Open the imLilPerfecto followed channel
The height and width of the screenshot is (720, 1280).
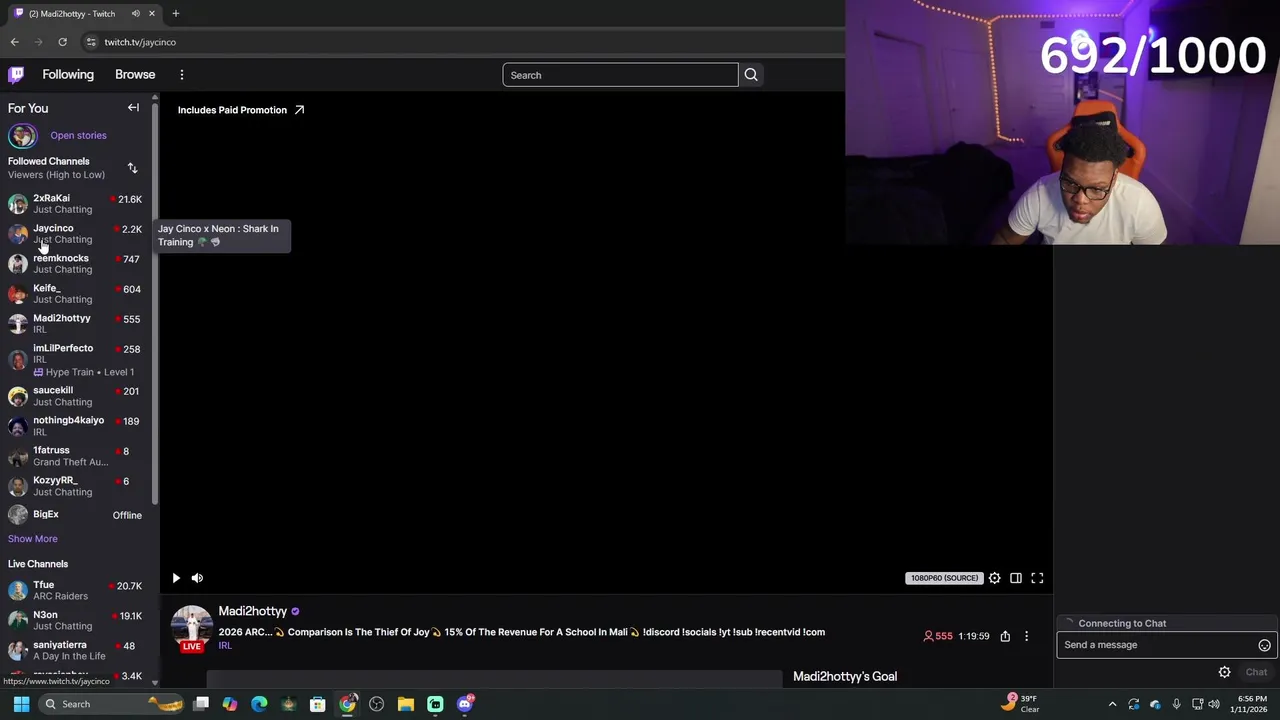[78, 360]
